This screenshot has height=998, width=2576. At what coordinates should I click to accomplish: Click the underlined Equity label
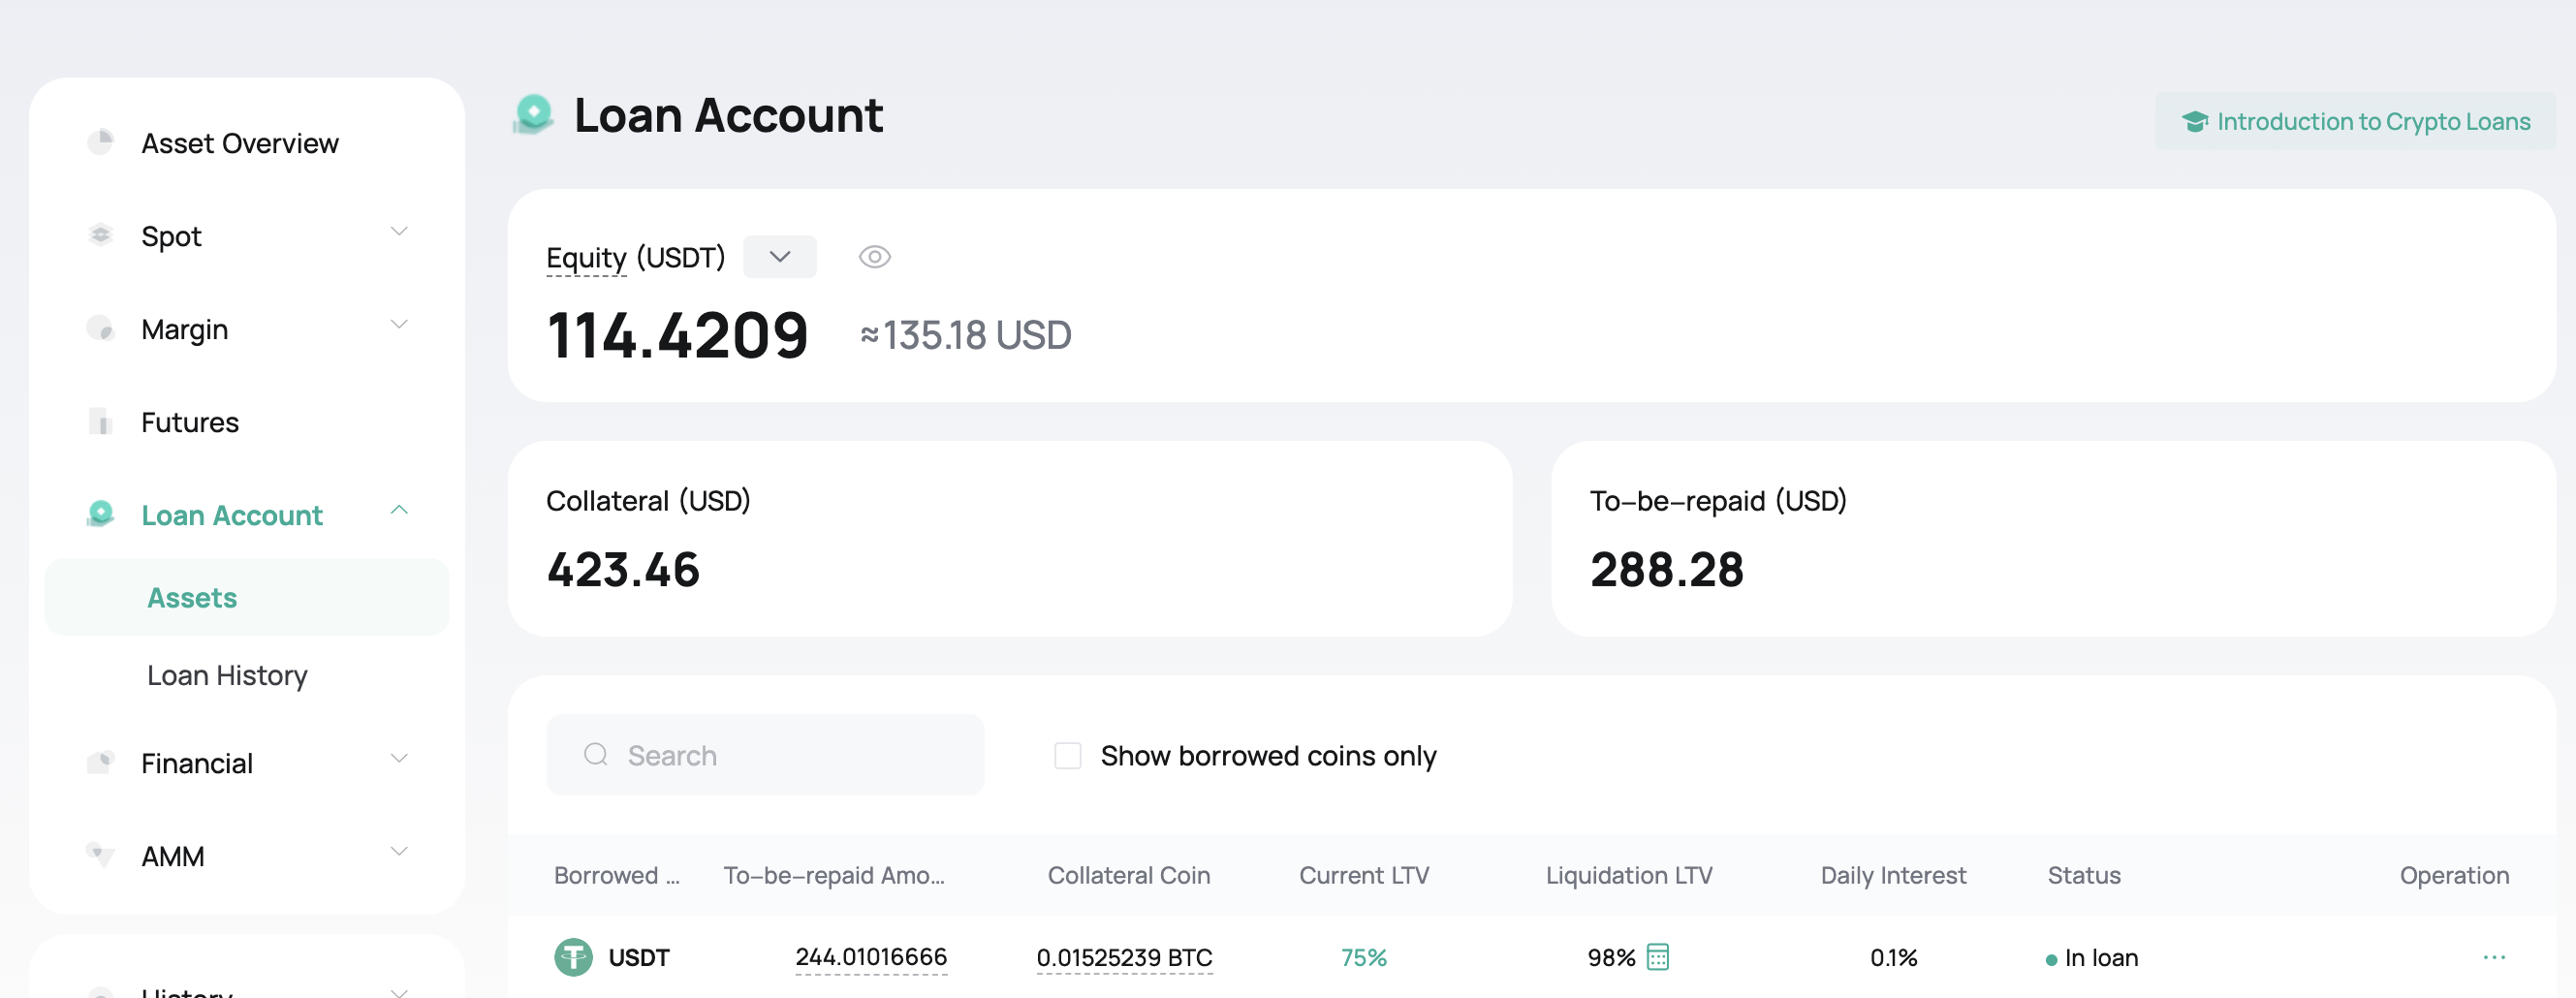point(586,257)
